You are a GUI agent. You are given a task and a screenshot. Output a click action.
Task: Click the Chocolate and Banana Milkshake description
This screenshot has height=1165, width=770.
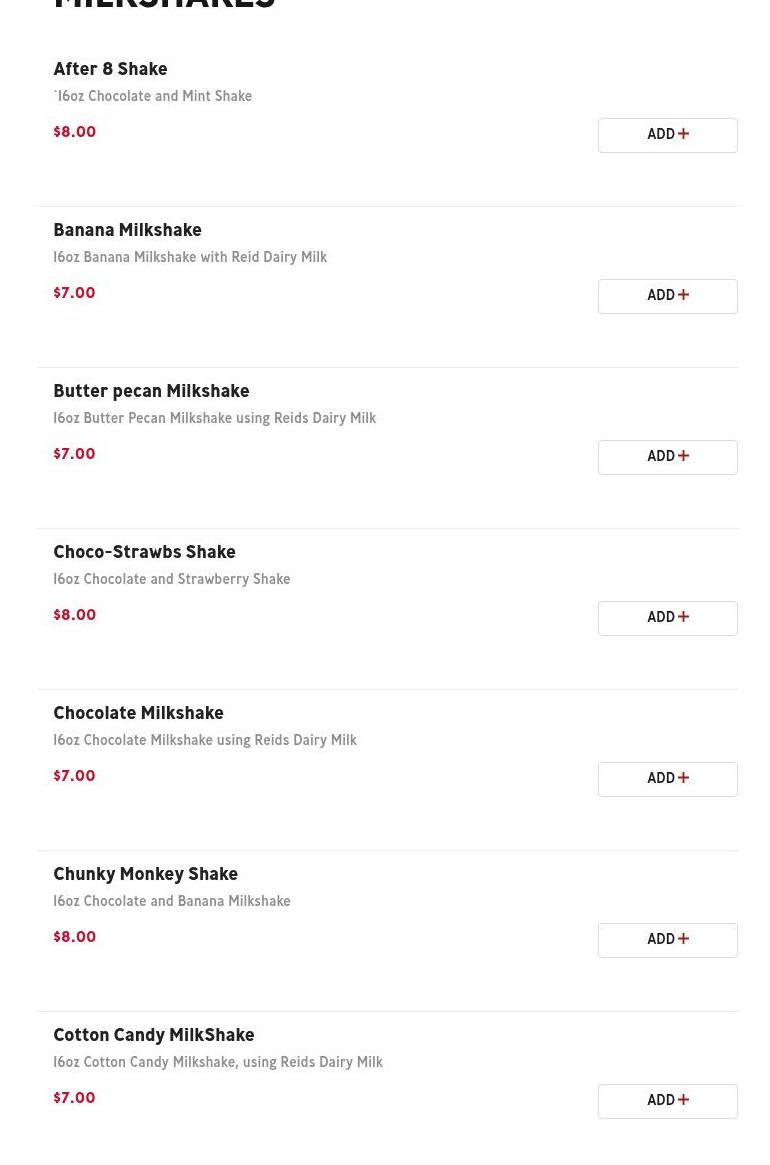[172, 901]
